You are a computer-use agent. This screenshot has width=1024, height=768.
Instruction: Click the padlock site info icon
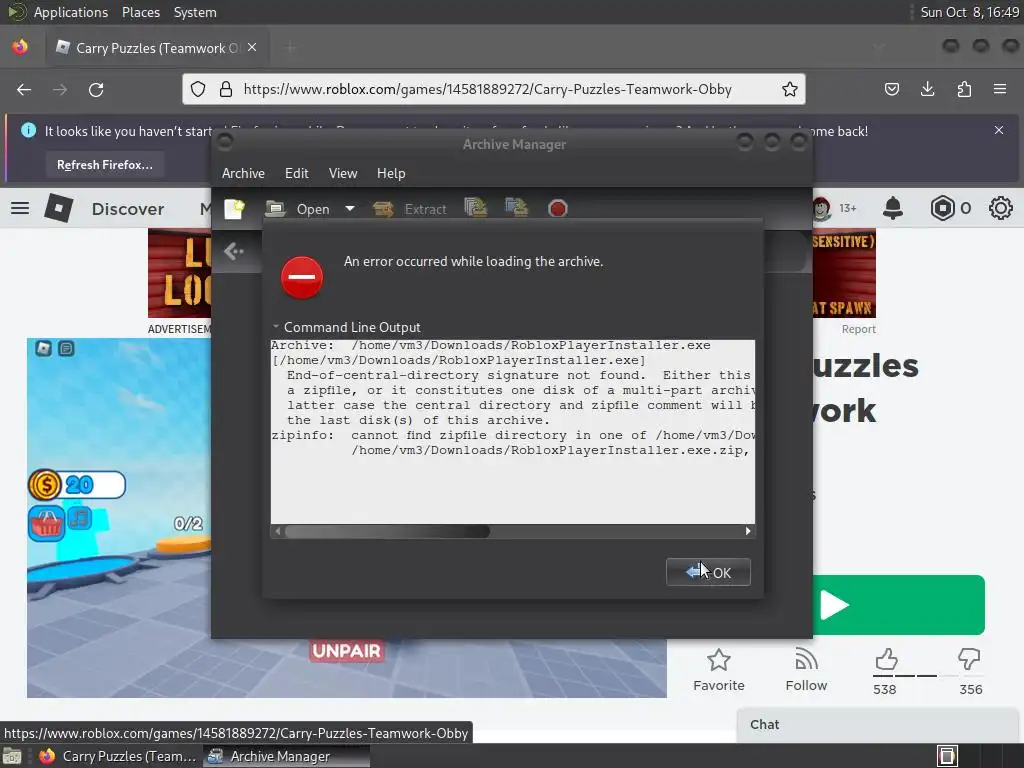click(x=226, y=89)
